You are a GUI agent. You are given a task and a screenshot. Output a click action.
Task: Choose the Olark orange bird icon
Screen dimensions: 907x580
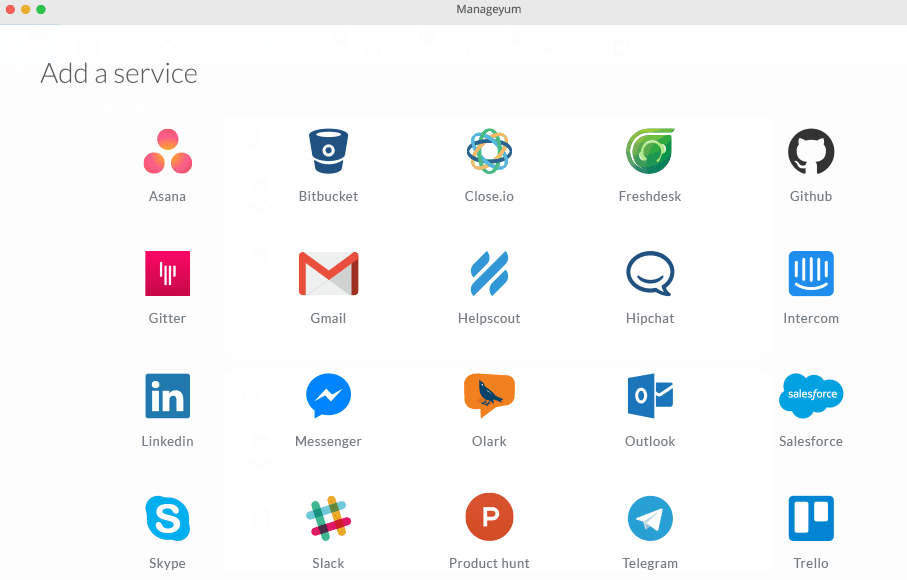coord(489,396)
